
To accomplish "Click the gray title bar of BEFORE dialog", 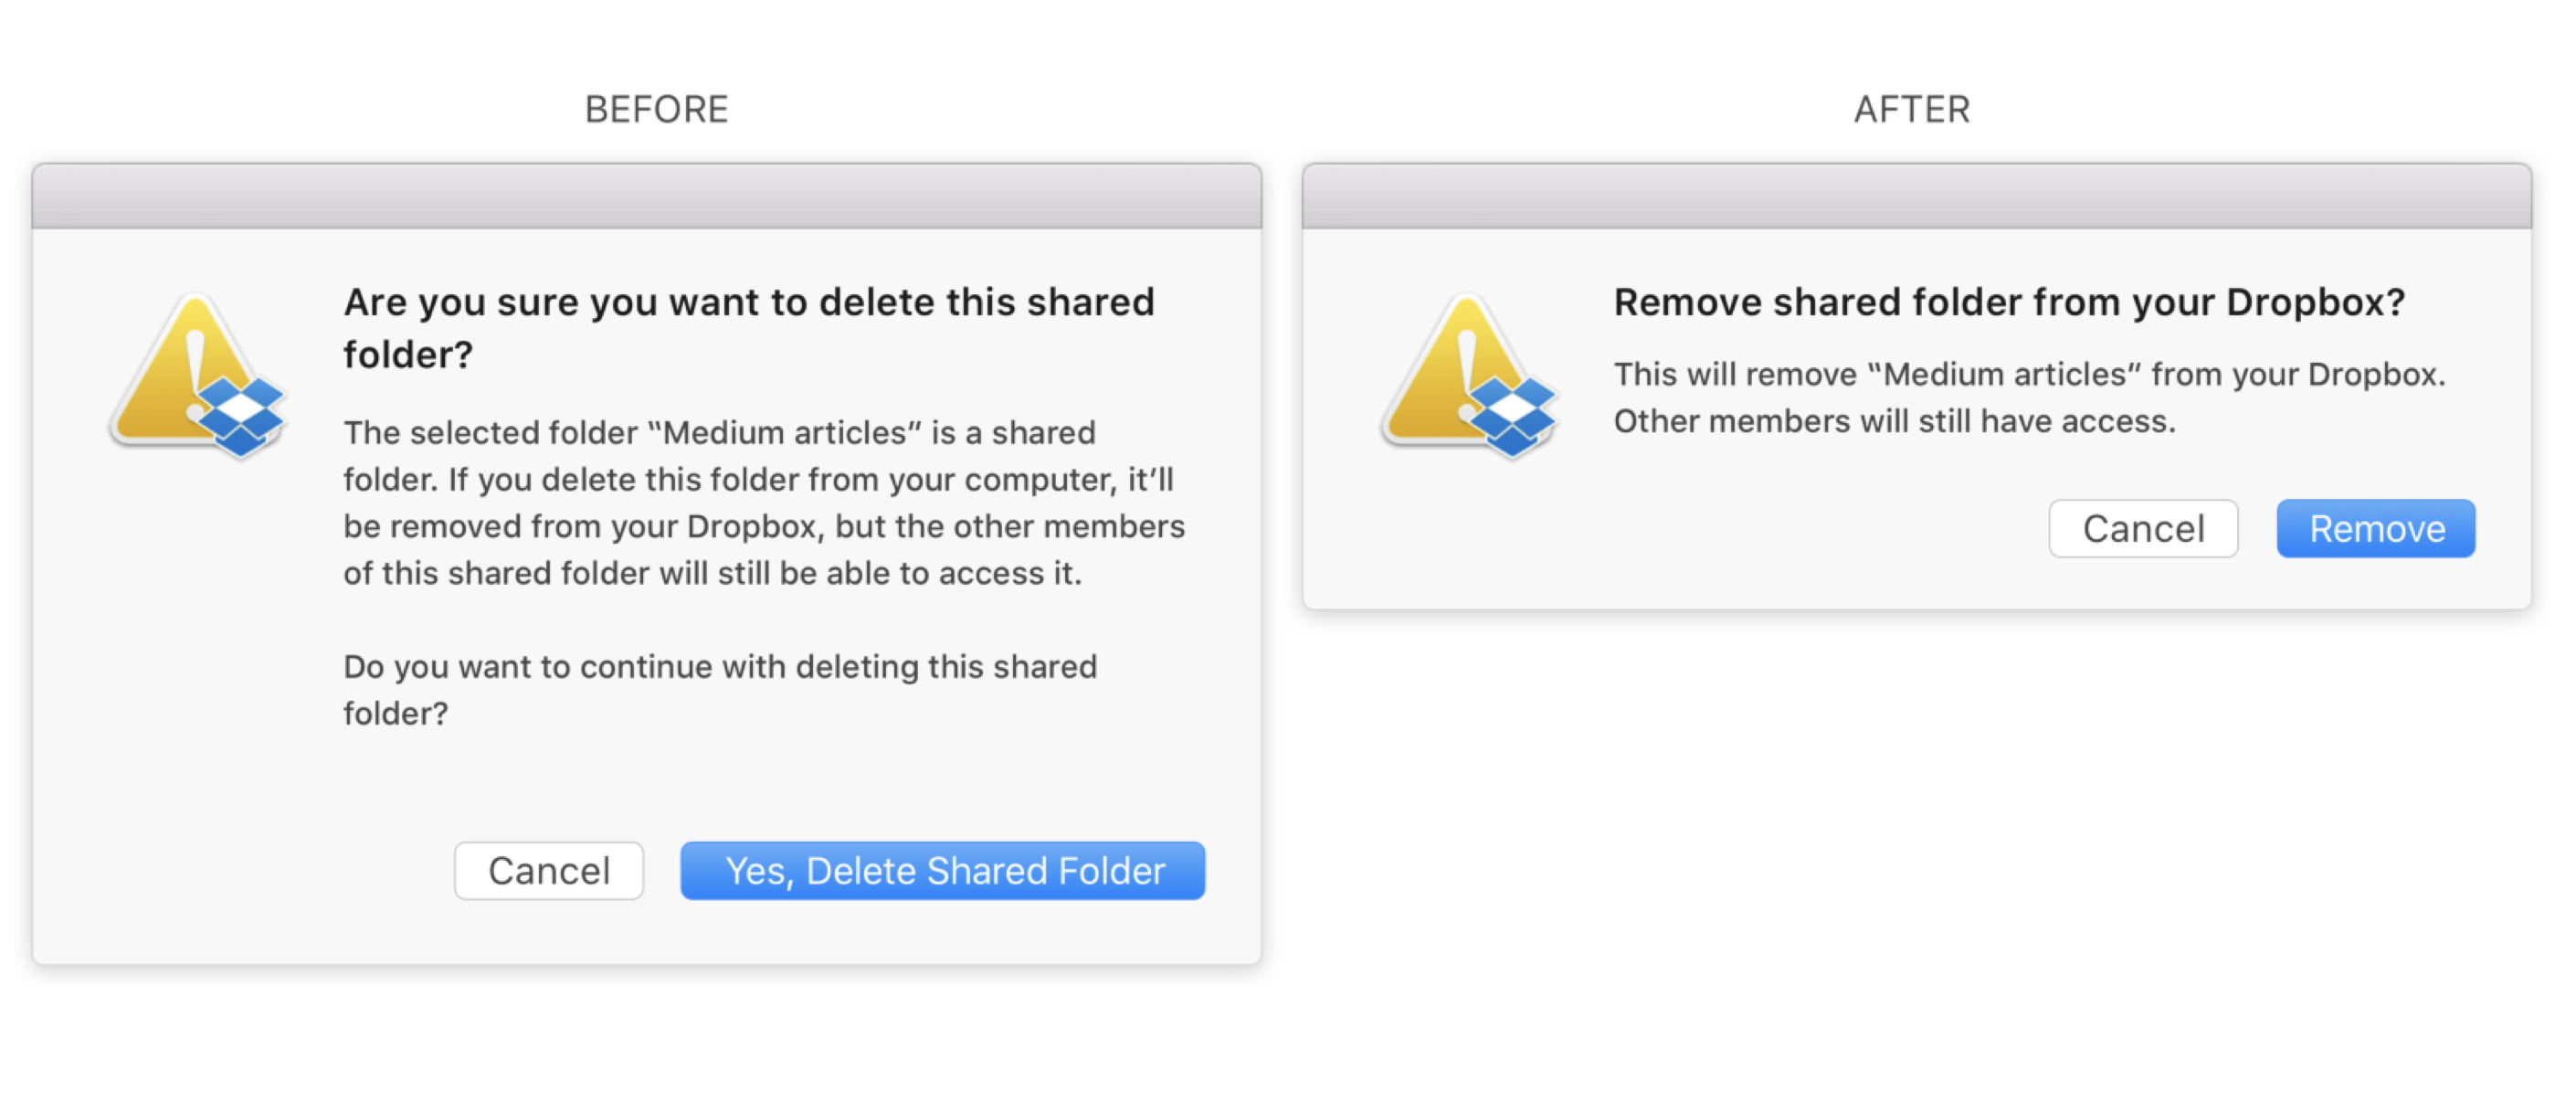I will 646,196.
